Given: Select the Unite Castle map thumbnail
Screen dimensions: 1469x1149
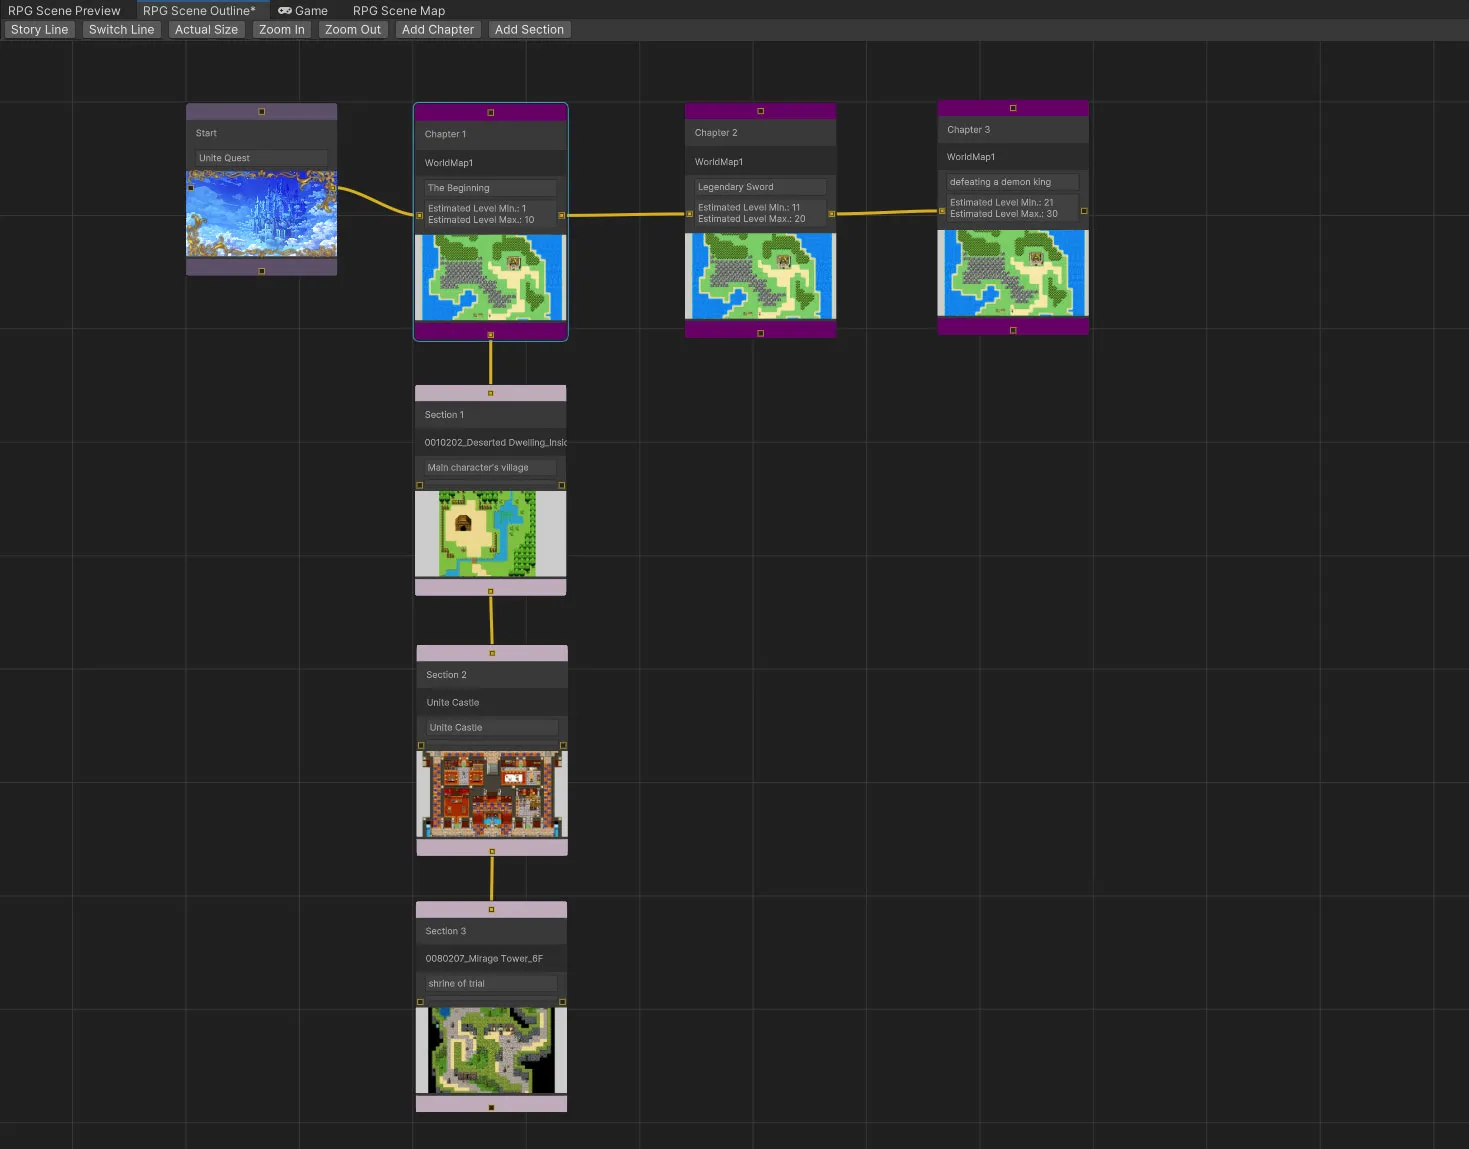Looking at the screenshot, I should pos(491,795).
